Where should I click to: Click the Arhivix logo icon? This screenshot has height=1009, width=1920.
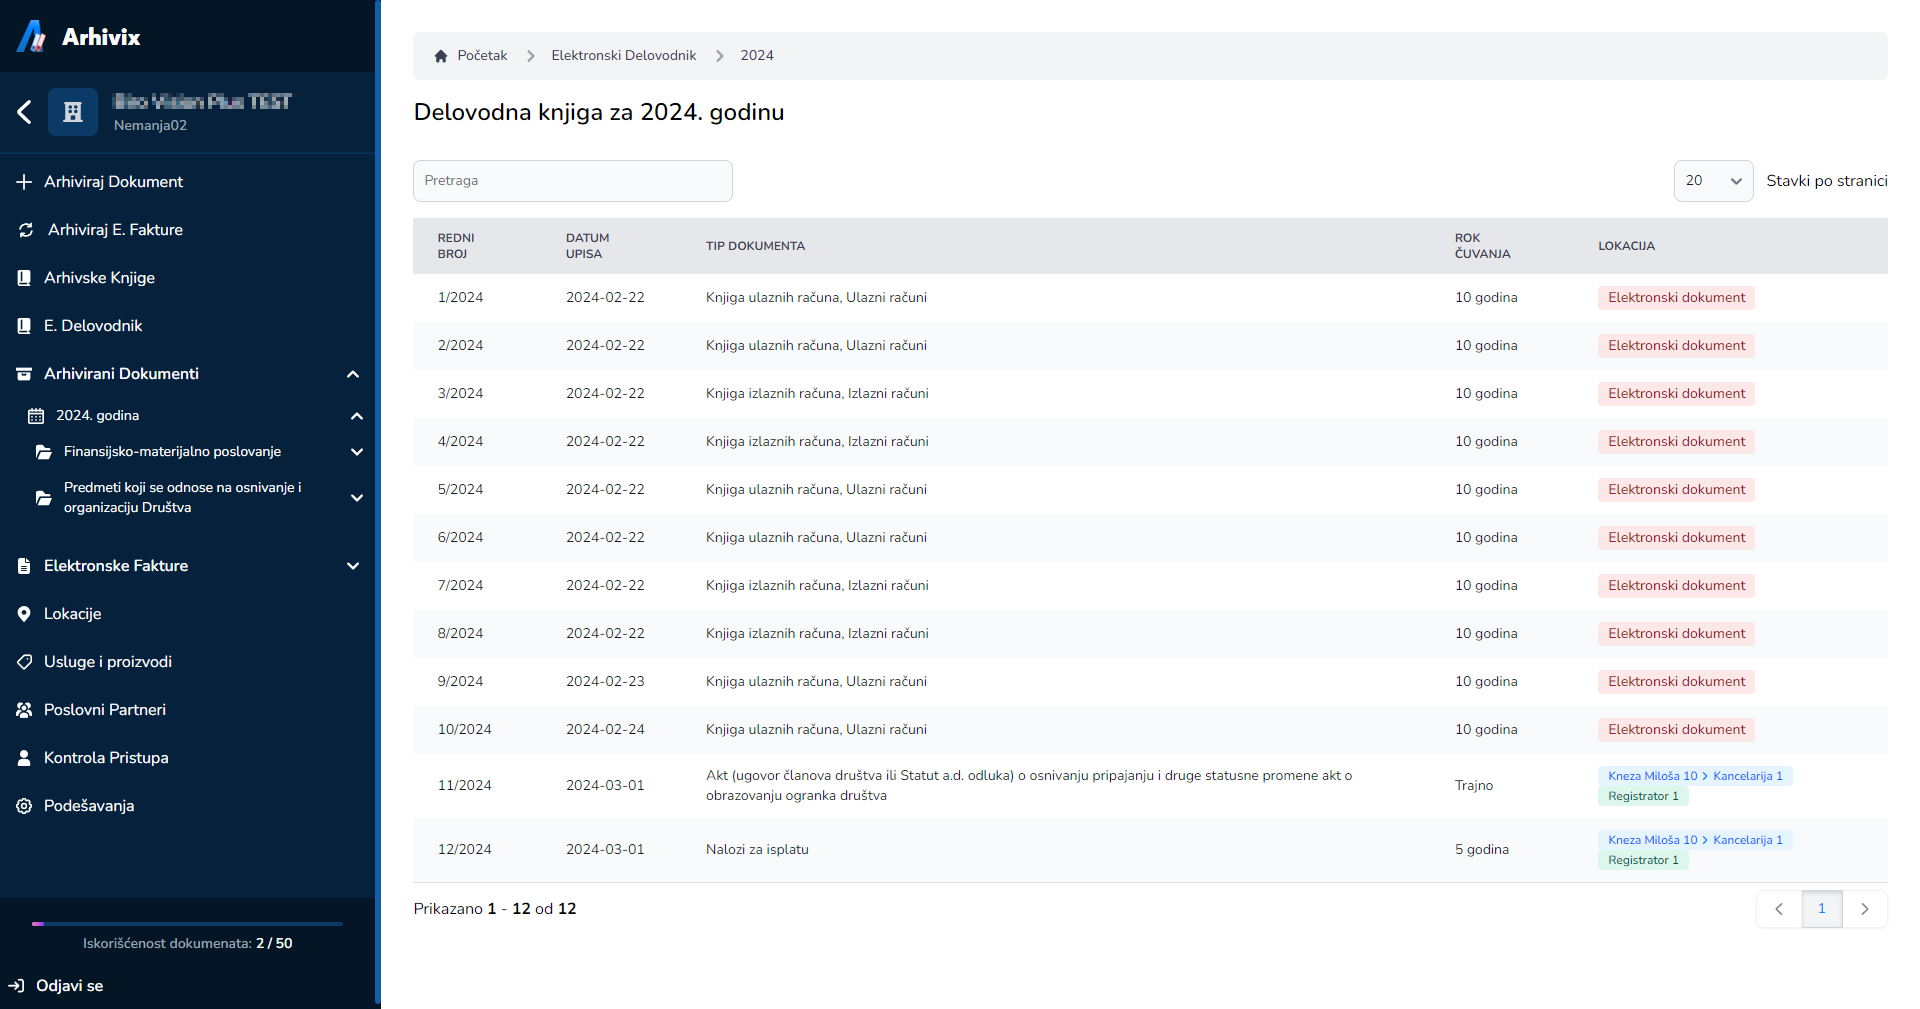point(32,37)
